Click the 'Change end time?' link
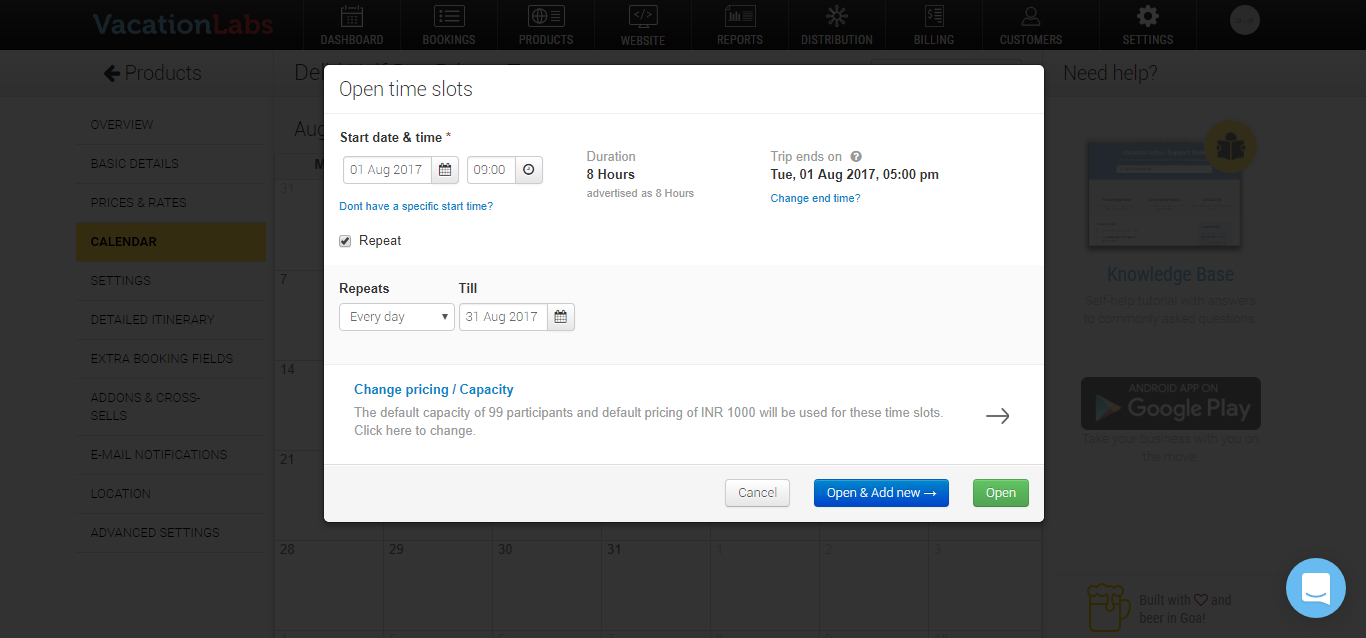This screenshot has height=638, width=1366. [815, 198]
